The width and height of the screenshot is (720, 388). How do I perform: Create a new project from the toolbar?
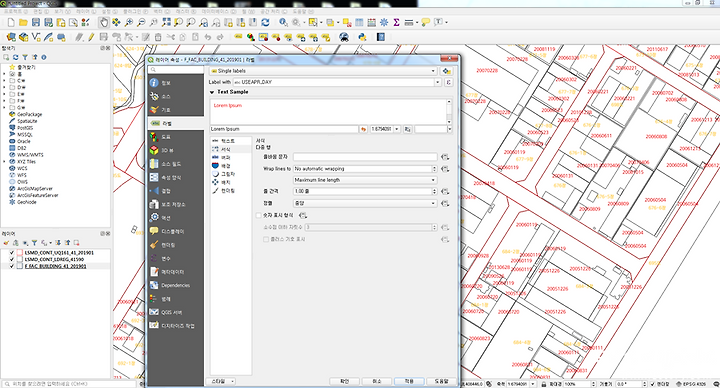click(x=11, y=22)
